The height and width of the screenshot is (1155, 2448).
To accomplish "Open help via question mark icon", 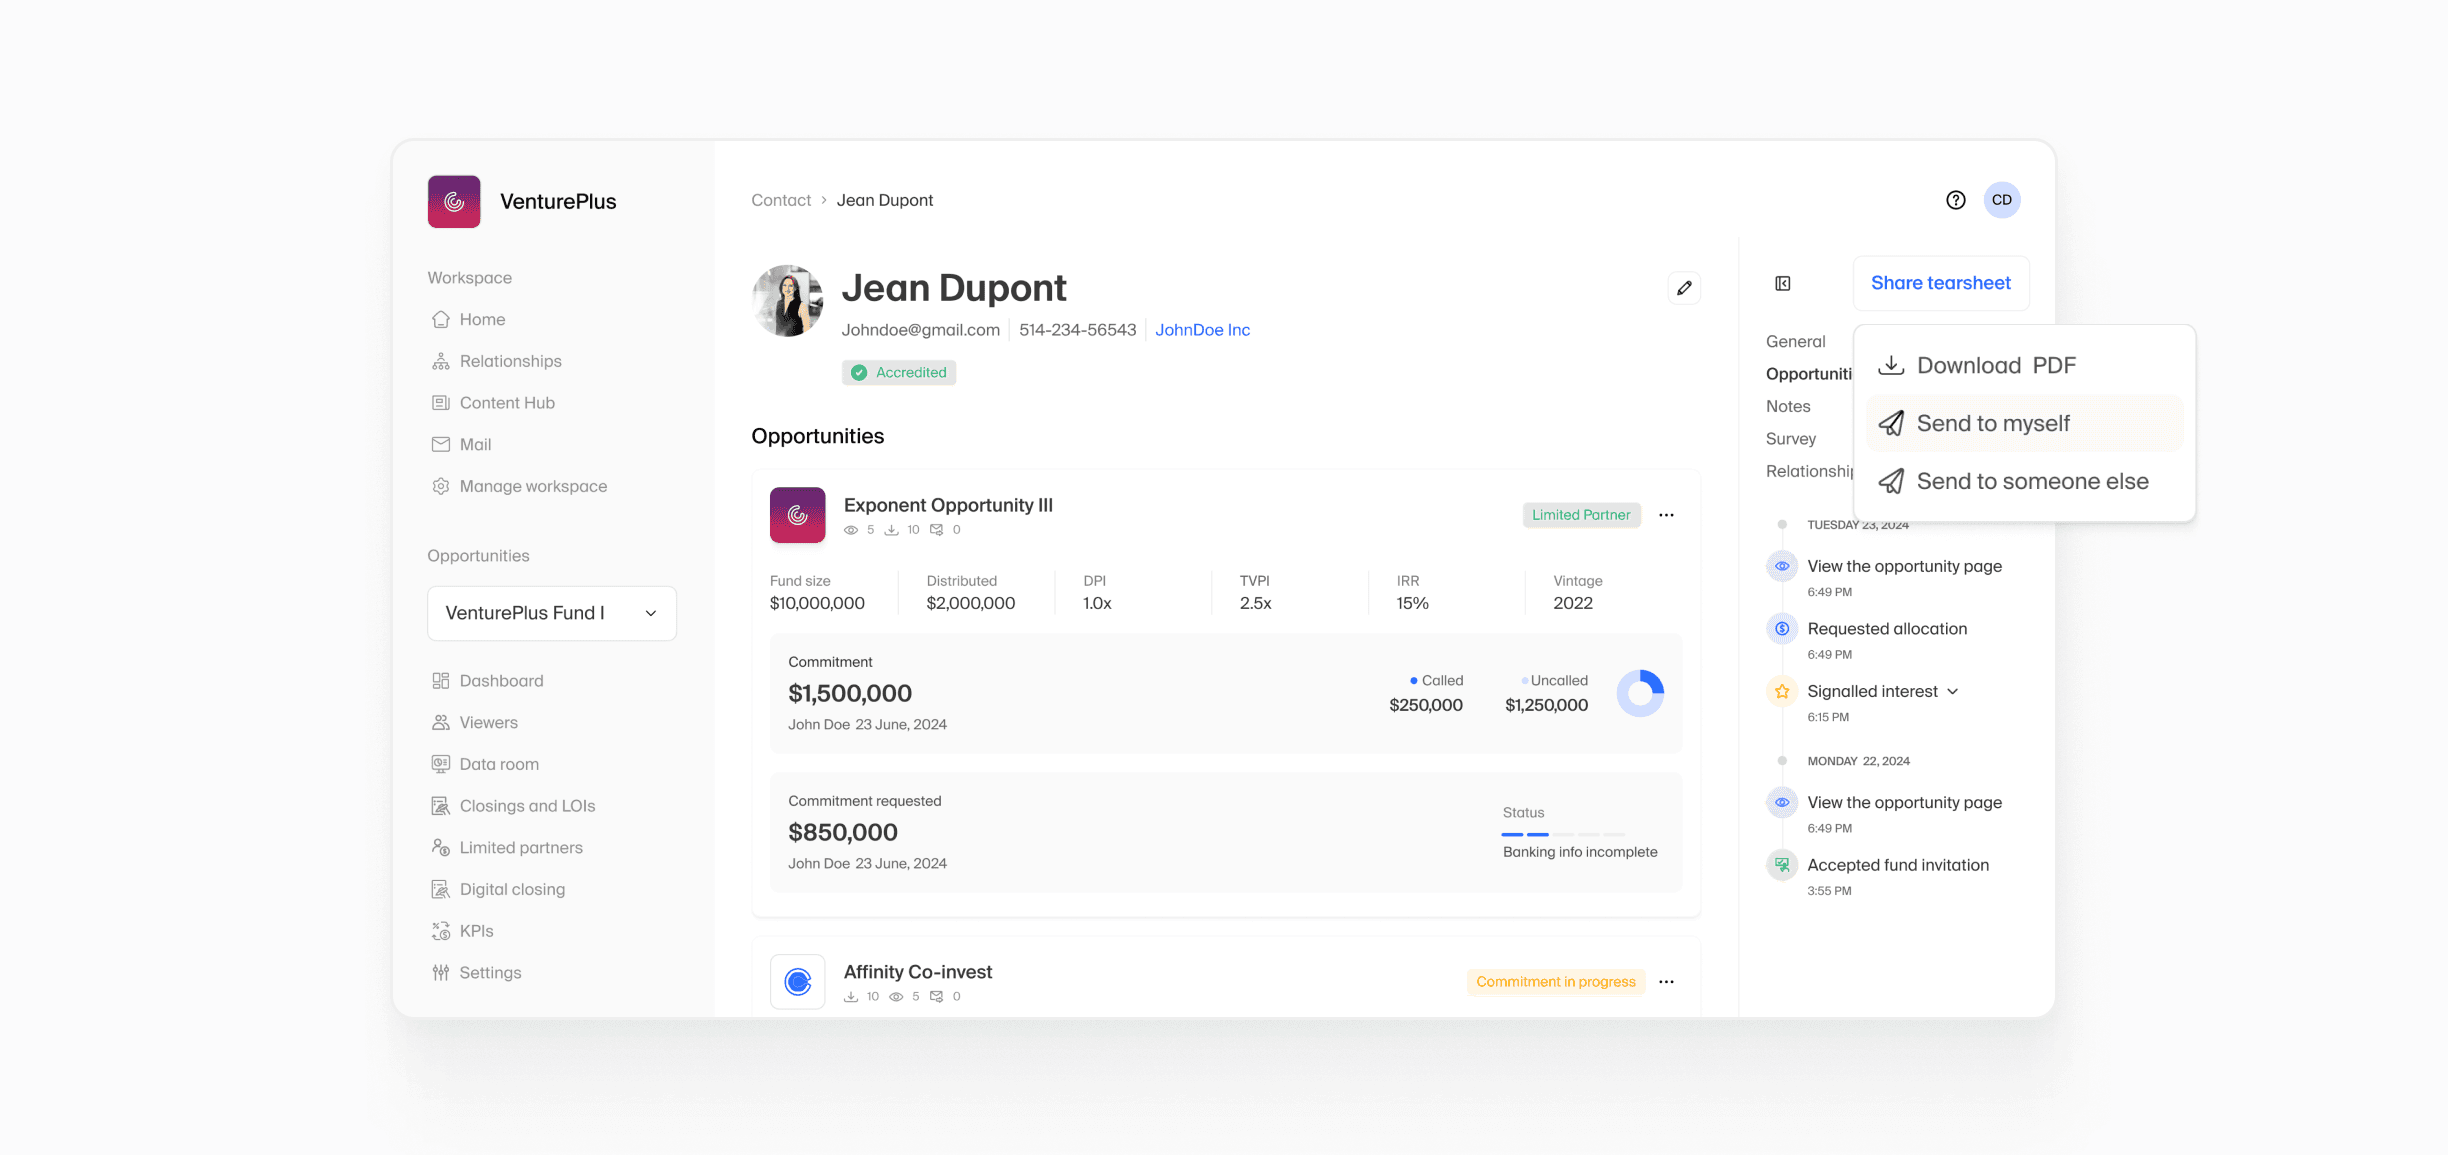I will point(1955,200).
